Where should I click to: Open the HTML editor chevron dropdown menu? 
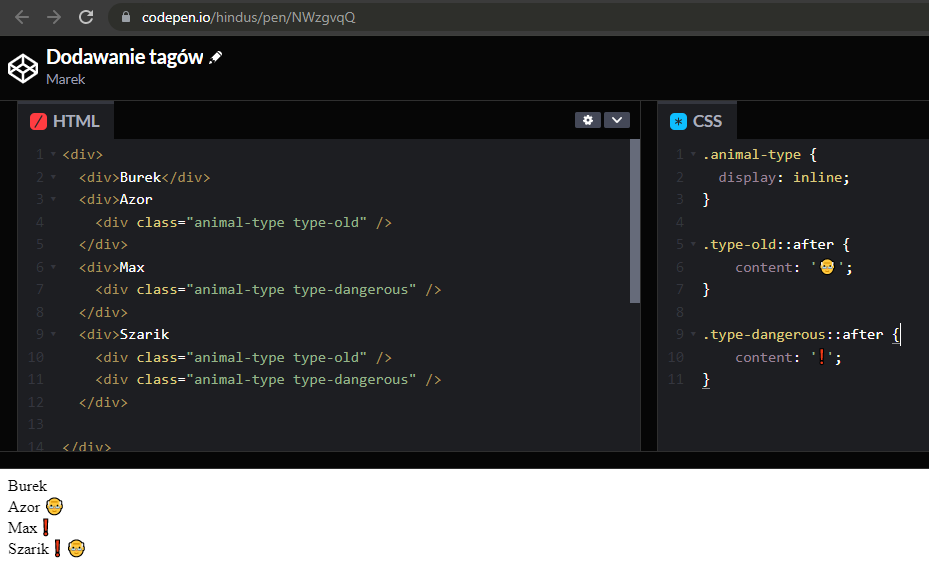pyautogui.click(x=617, y=120)
